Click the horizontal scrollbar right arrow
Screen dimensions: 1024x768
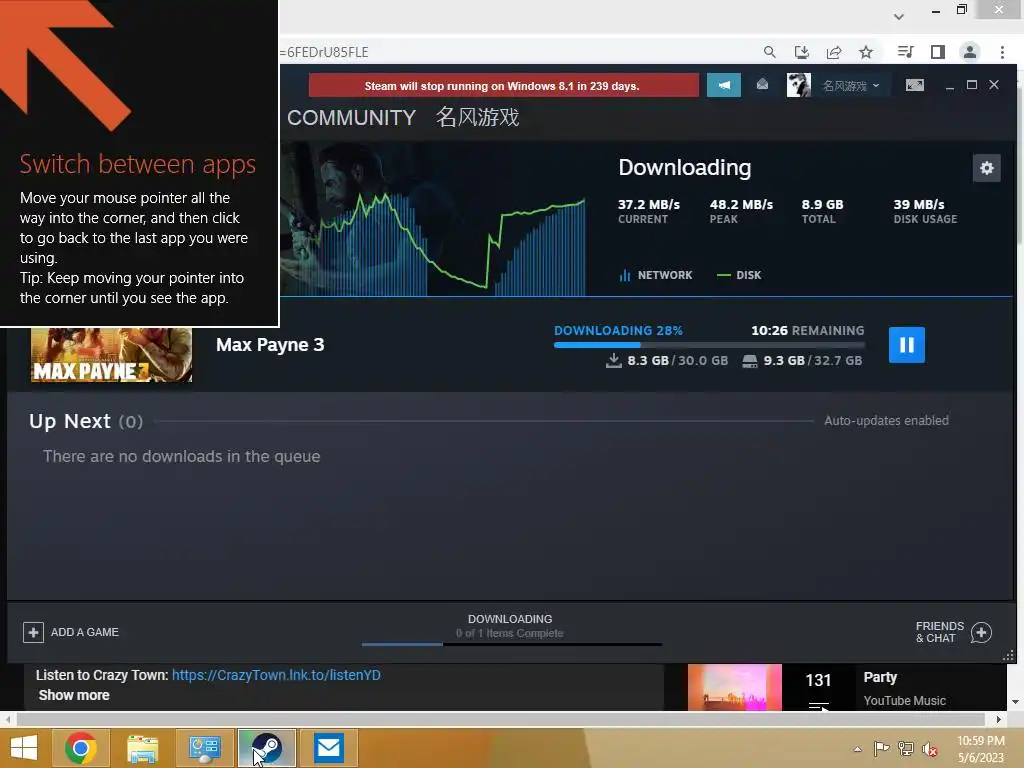tap(998, 719)
